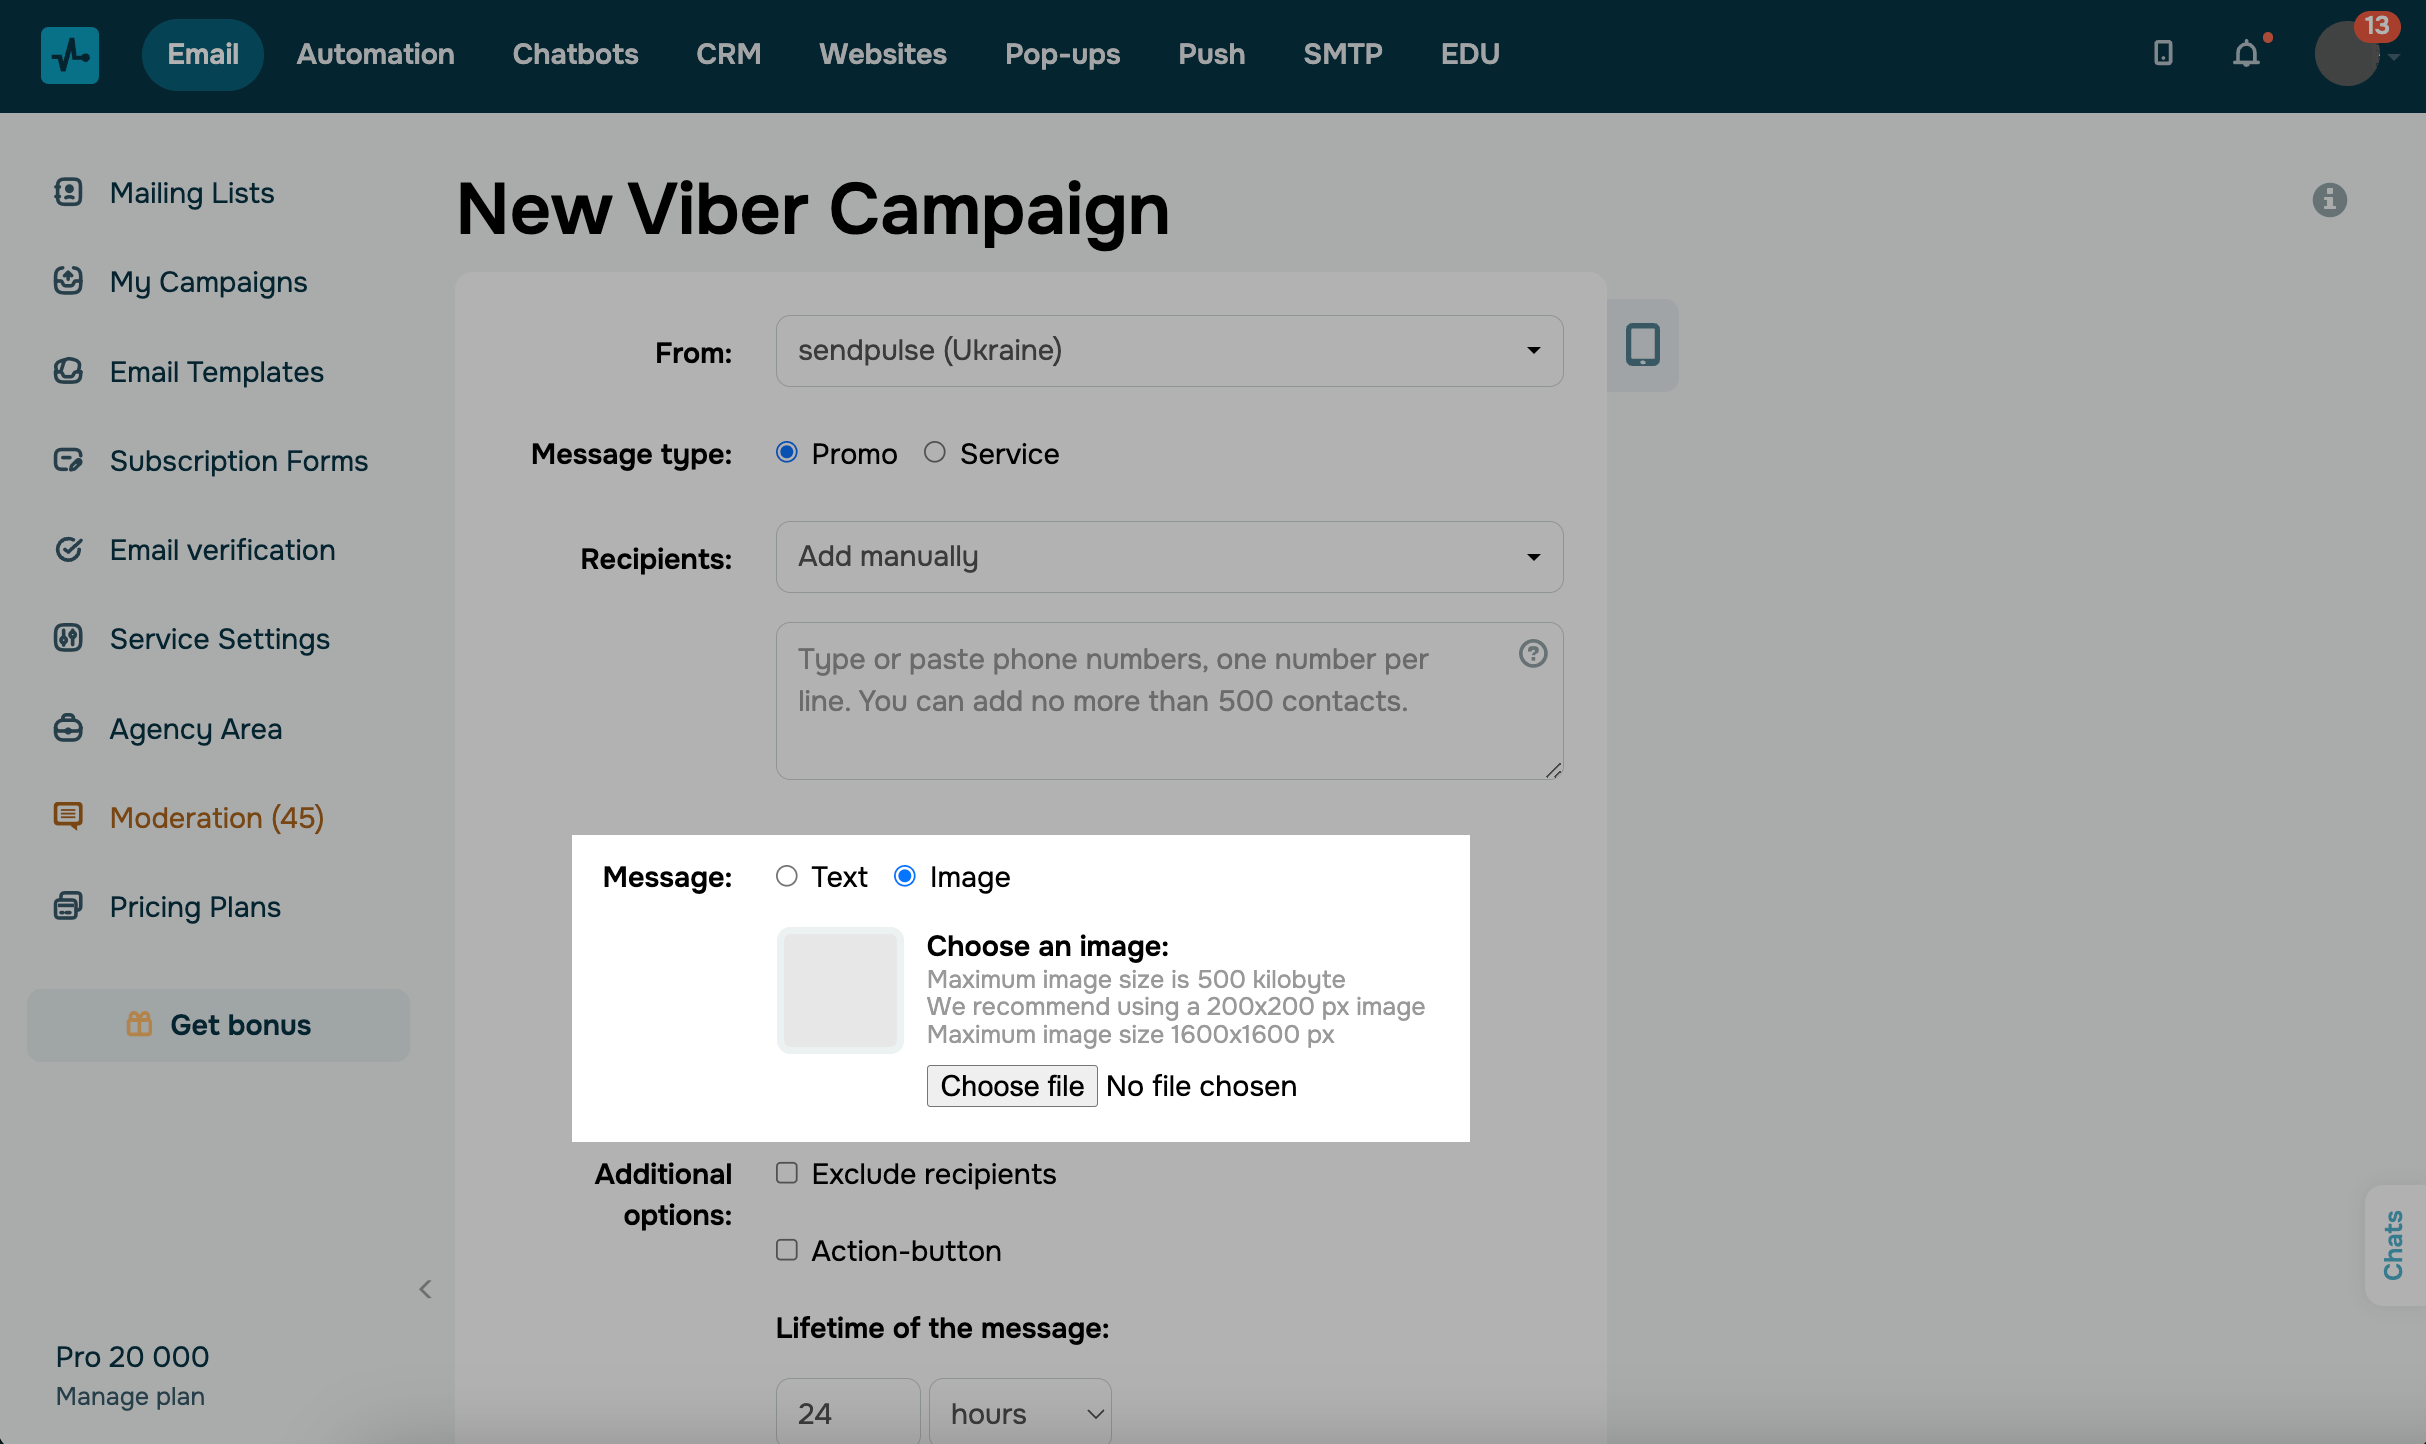Switch to the Pop-ups tab
Screen dimensions: 2426x1444
1062,54
